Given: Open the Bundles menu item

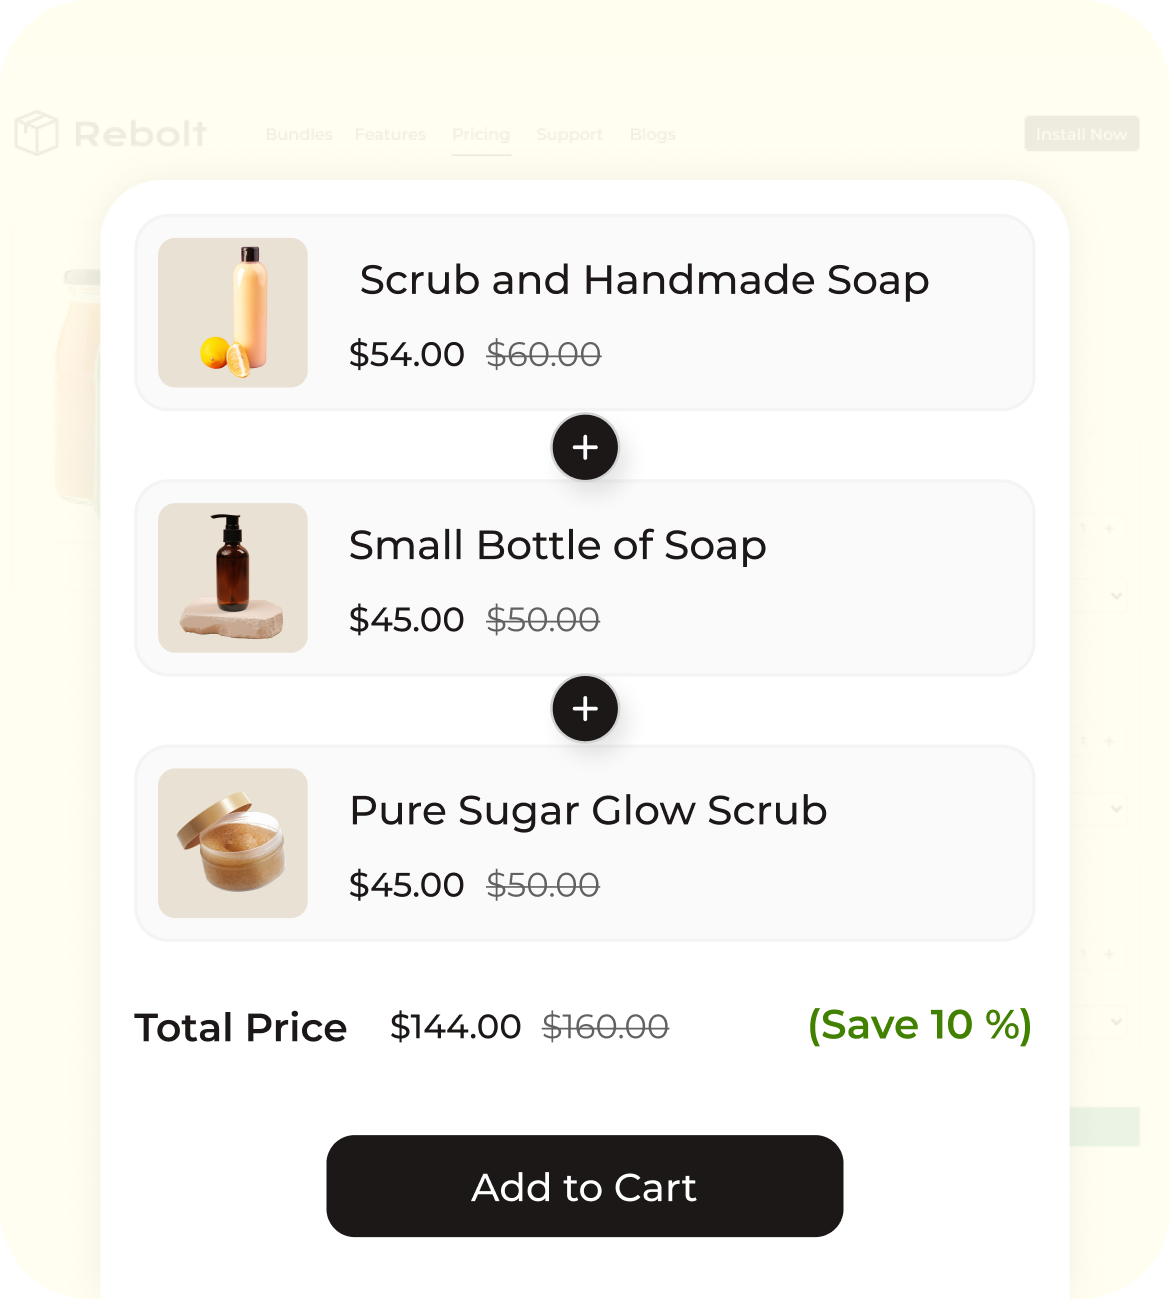Looking at the screenshot, I should pyautogui.click(x=299, y=134).
